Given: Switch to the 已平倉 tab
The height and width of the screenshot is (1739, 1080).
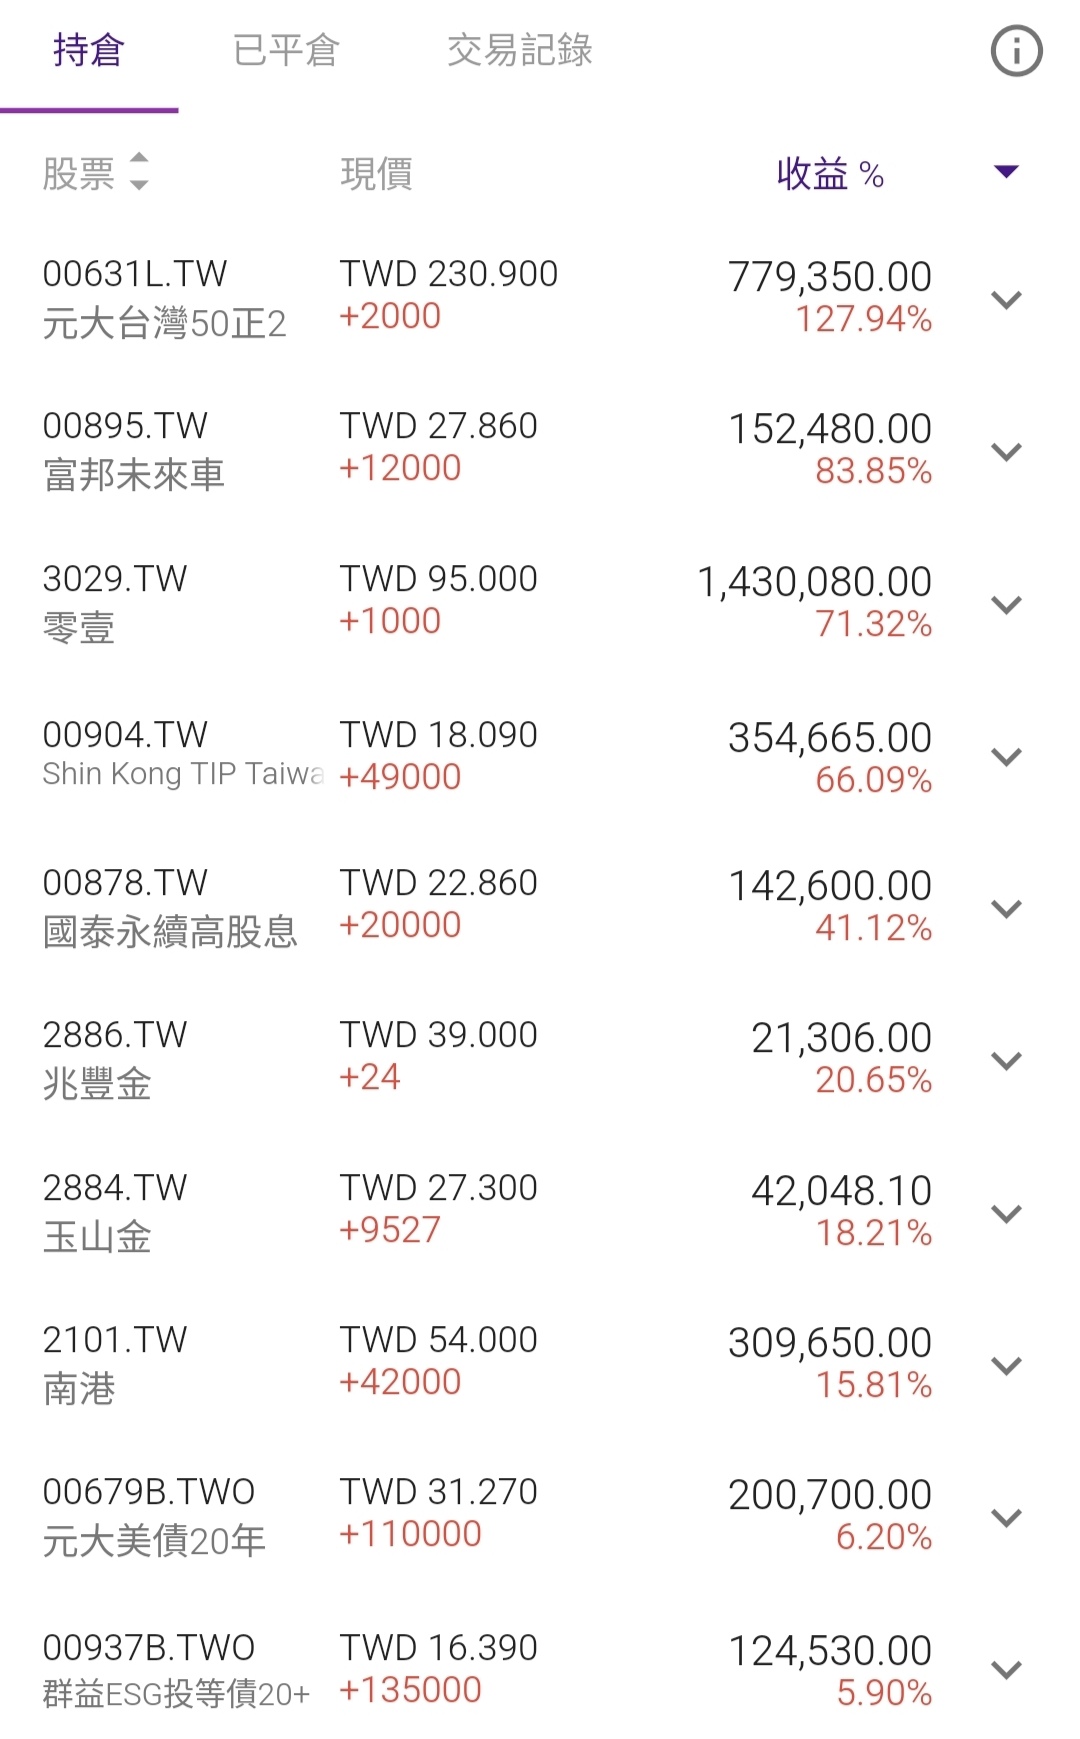Looking at the screenshot, I should [286, 50].
